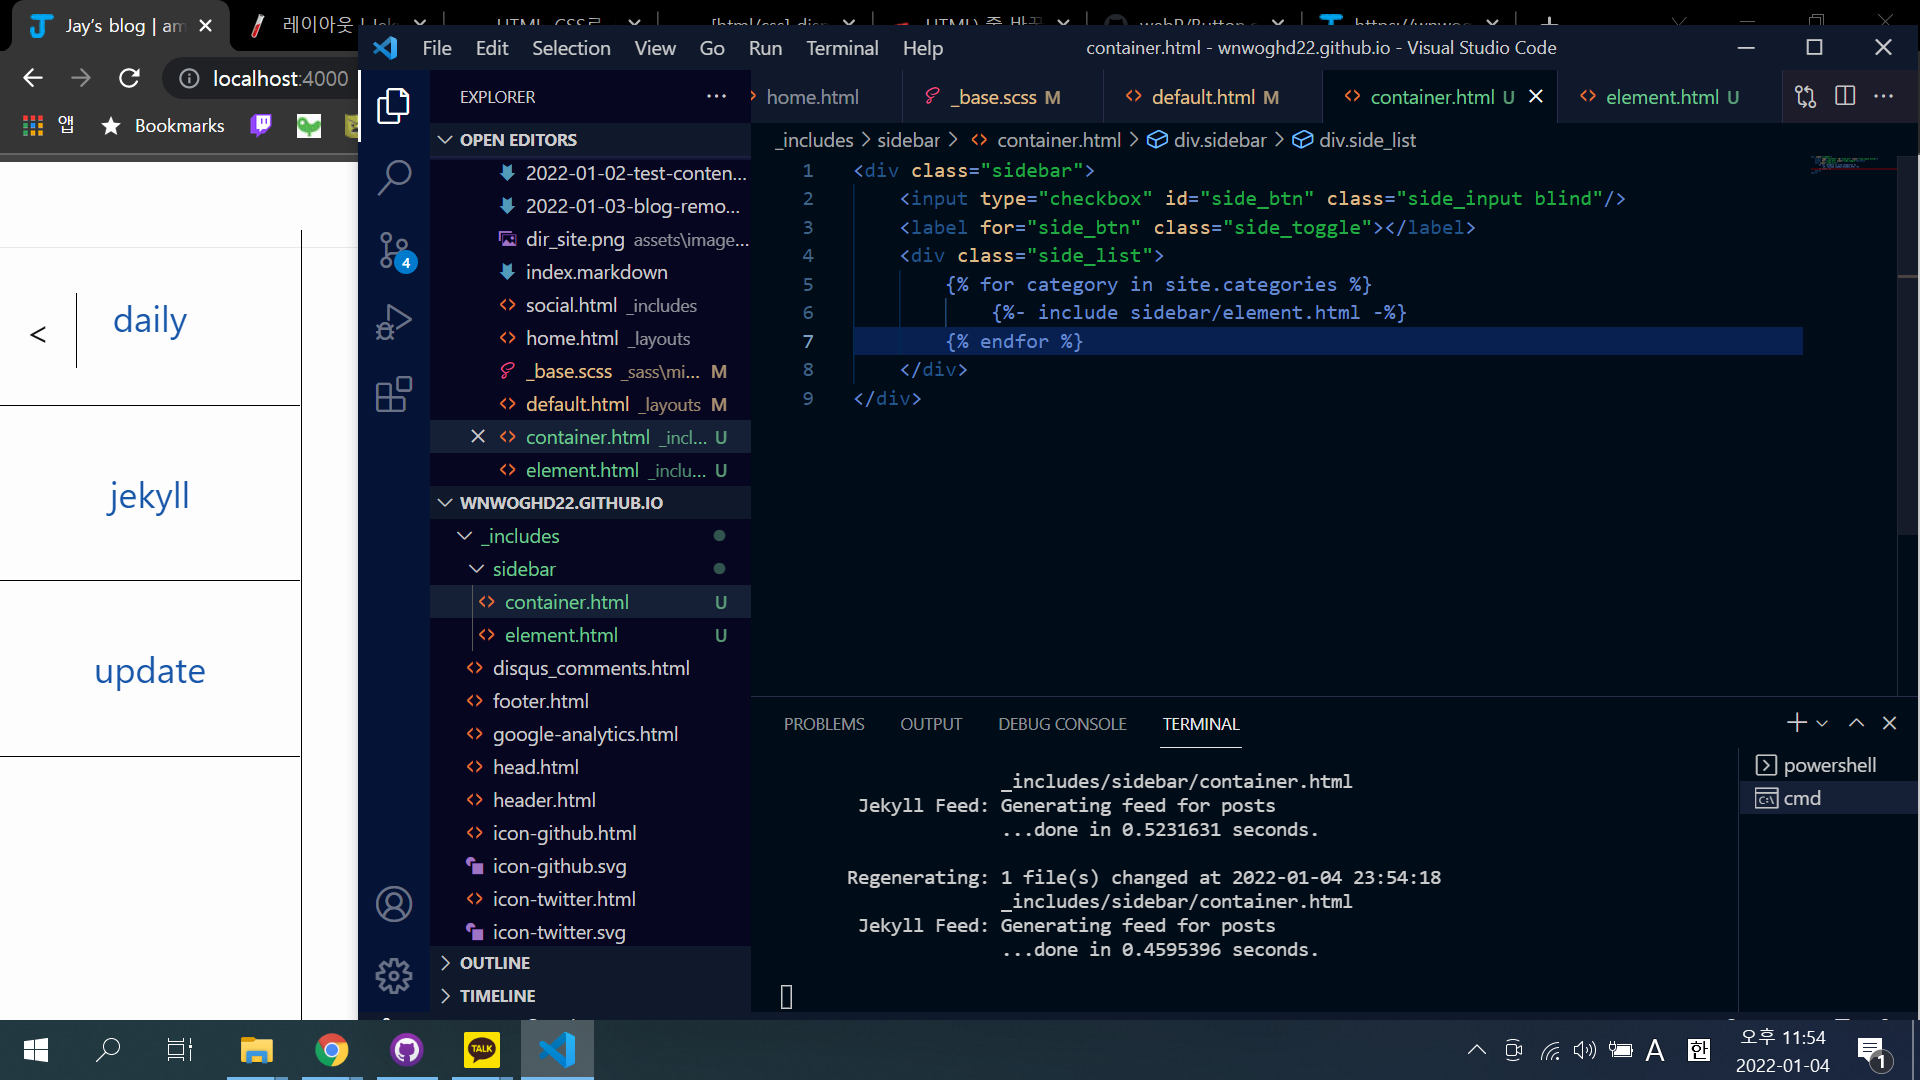1920x1080 pixels.
Task: Open the Search view in activity bar
Action: click(393, 178)
